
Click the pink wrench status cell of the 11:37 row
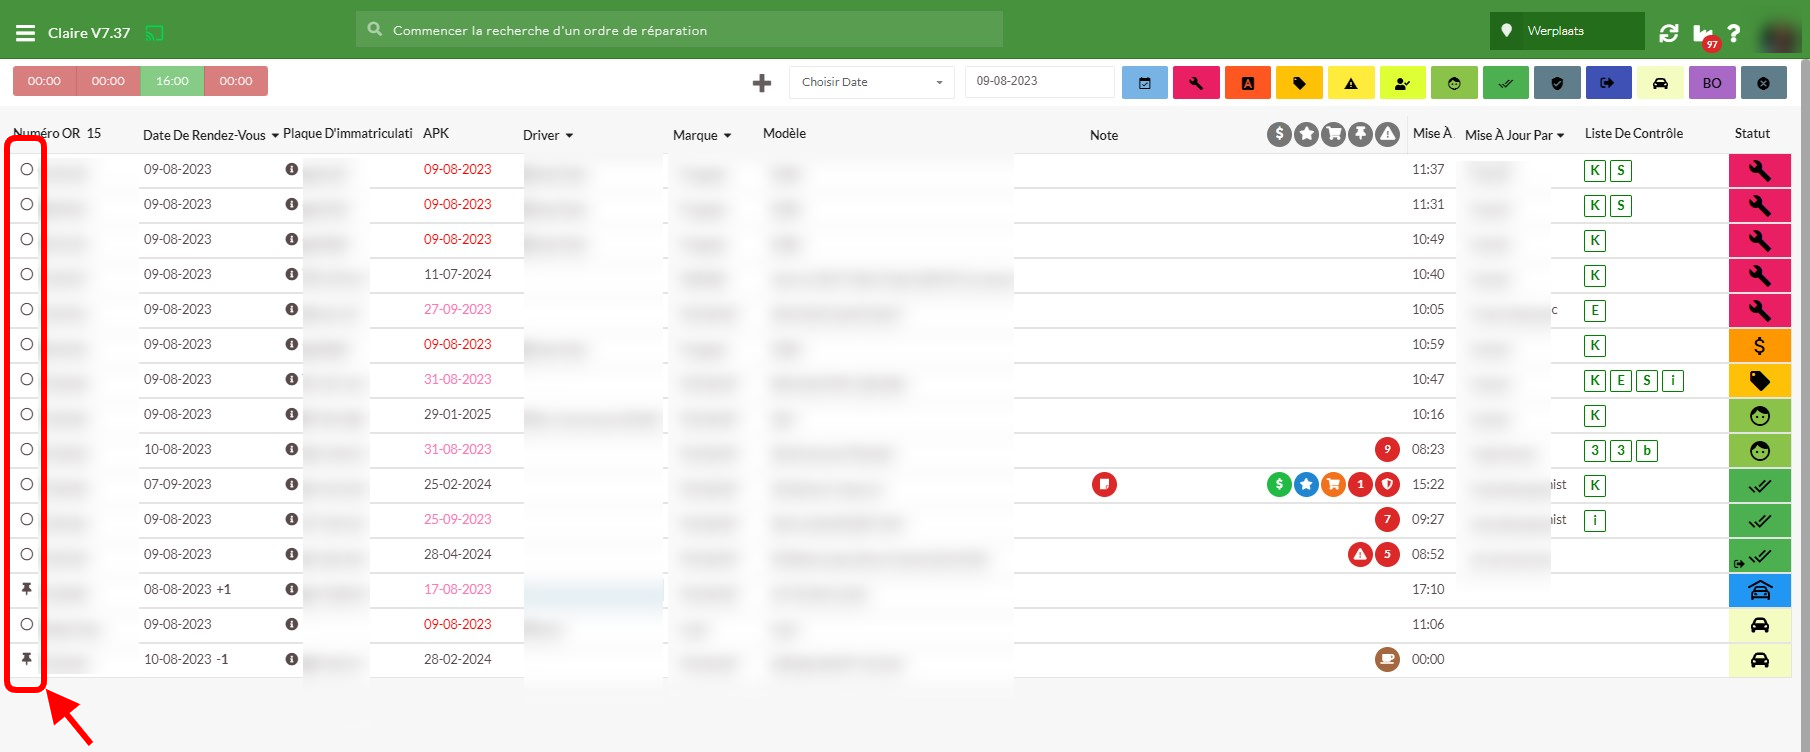point(1760,170)
